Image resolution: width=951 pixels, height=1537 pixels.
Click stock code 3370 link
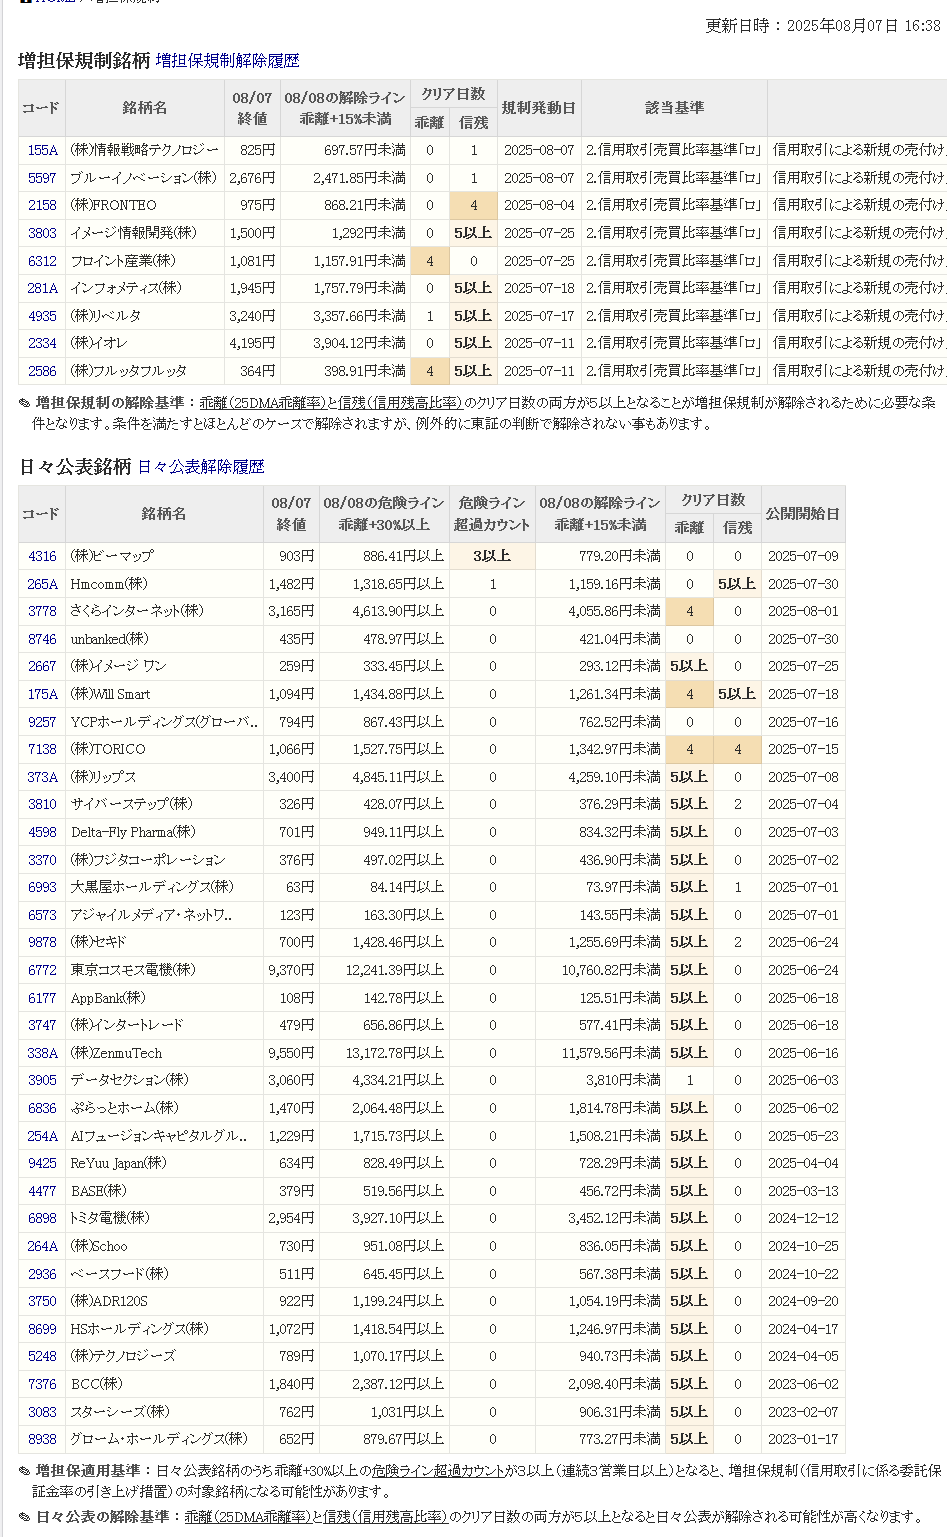pos(42,860)
